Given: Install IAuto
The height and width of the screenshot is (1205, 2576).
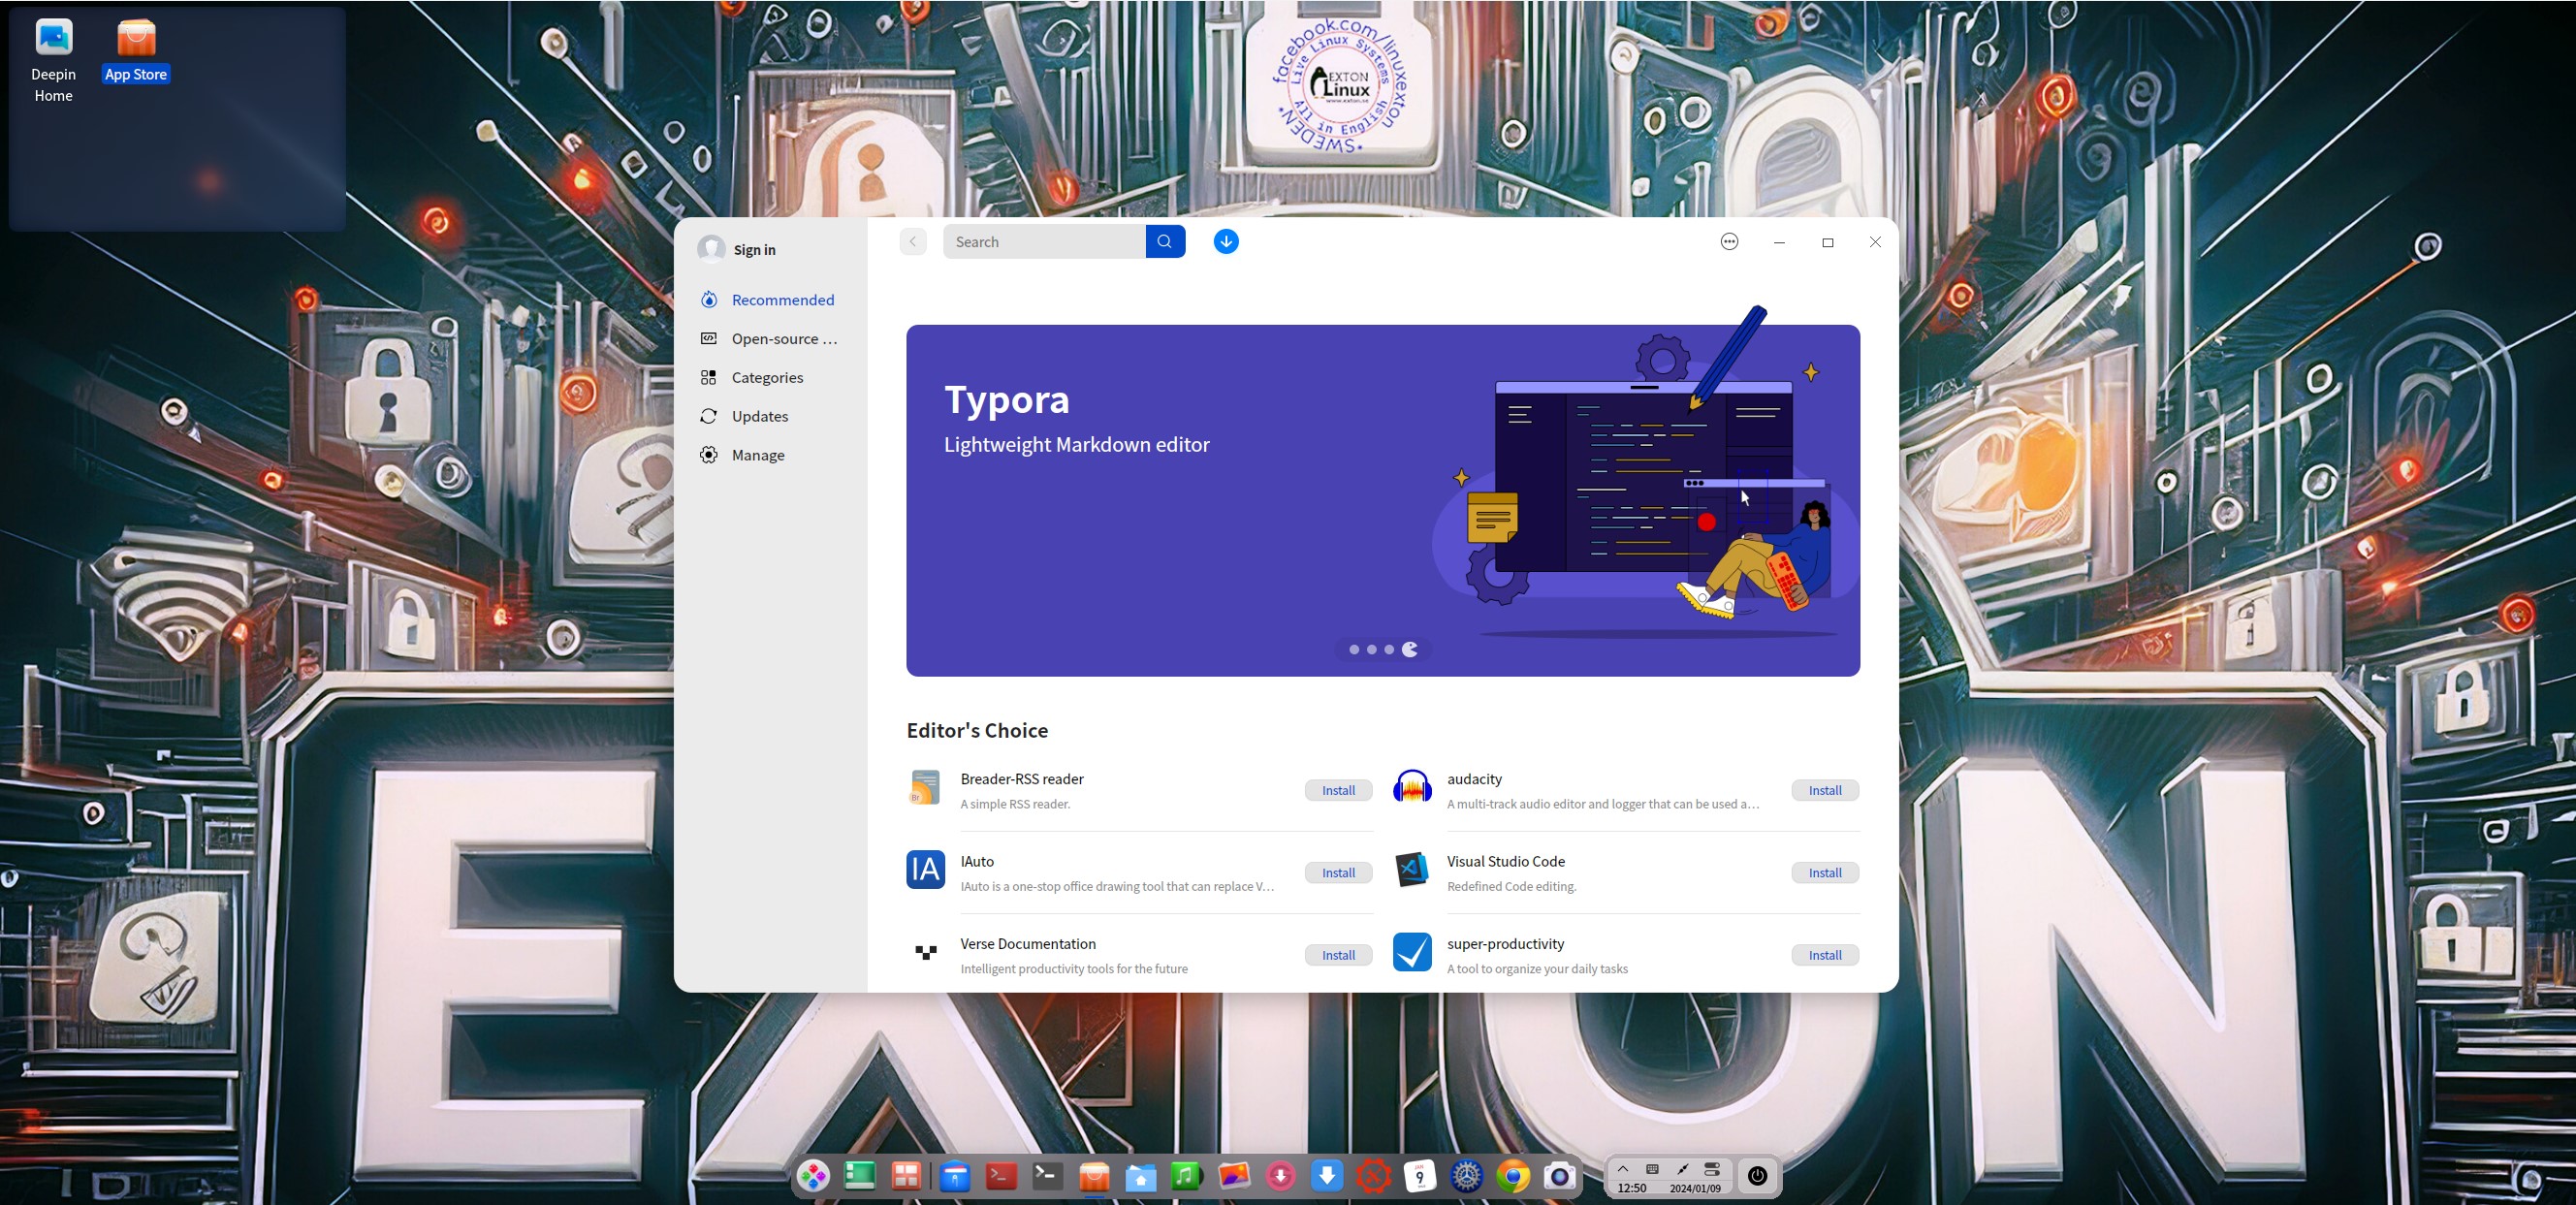Looking at the screenshot, I should pyautogui.click(x=1338, y=873).
